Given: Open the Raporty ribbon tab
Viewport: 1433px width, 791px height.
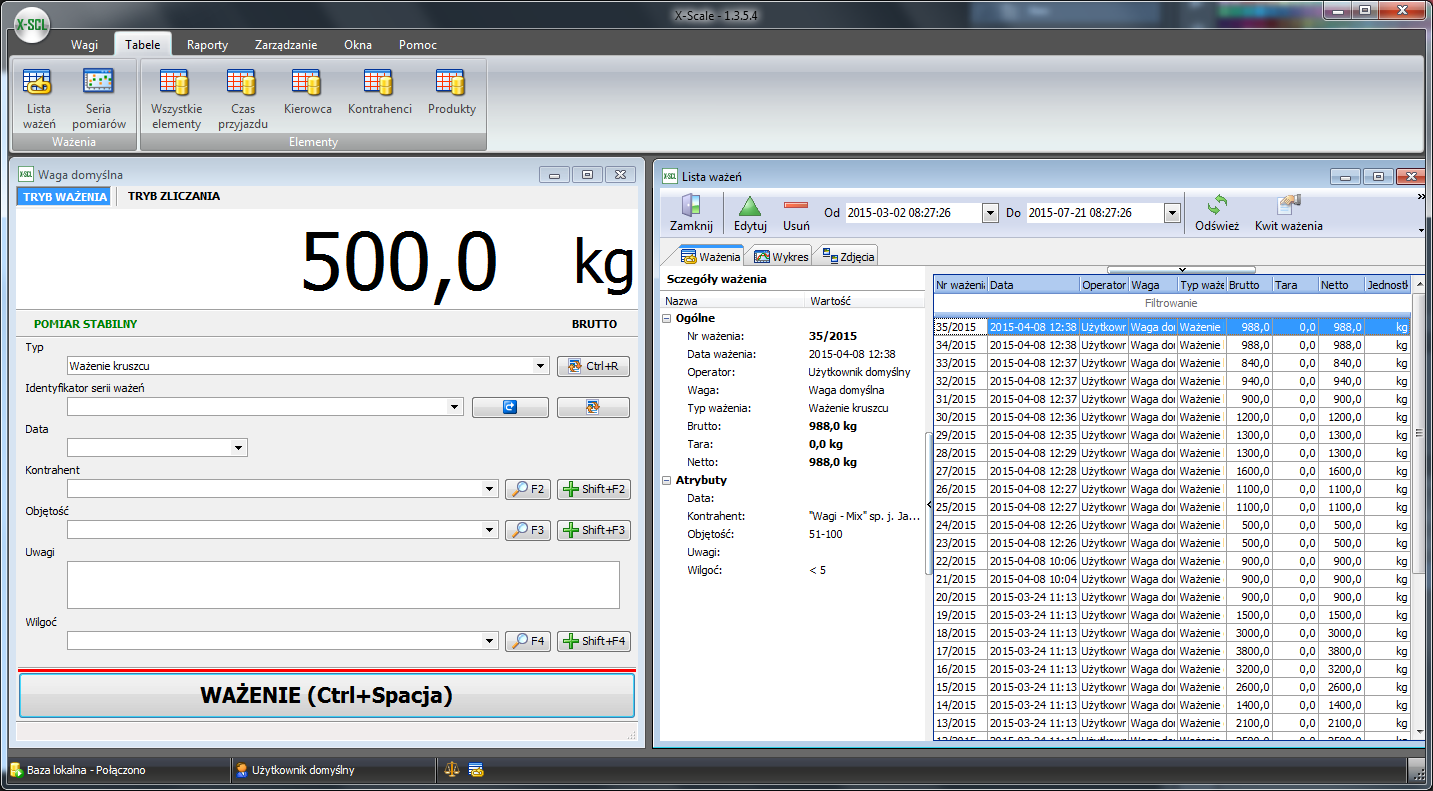Looking at the screenshot, I should 207,45.
